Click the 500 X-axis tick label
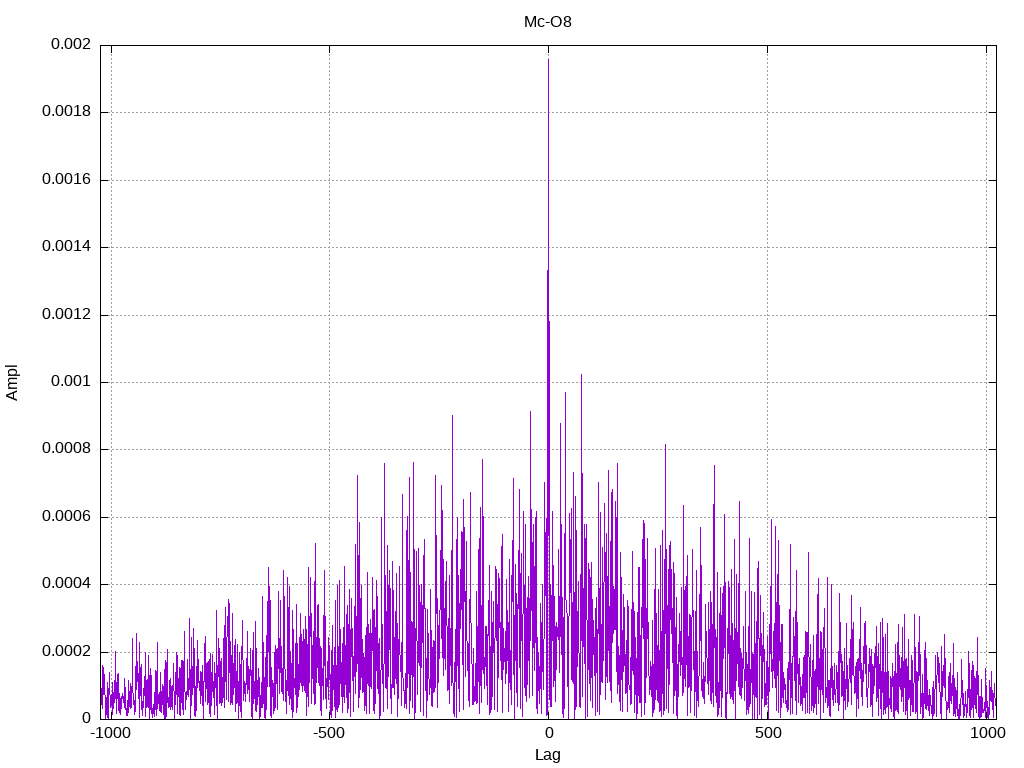Viewport: 1024px width, 768px height. (768, 733)
